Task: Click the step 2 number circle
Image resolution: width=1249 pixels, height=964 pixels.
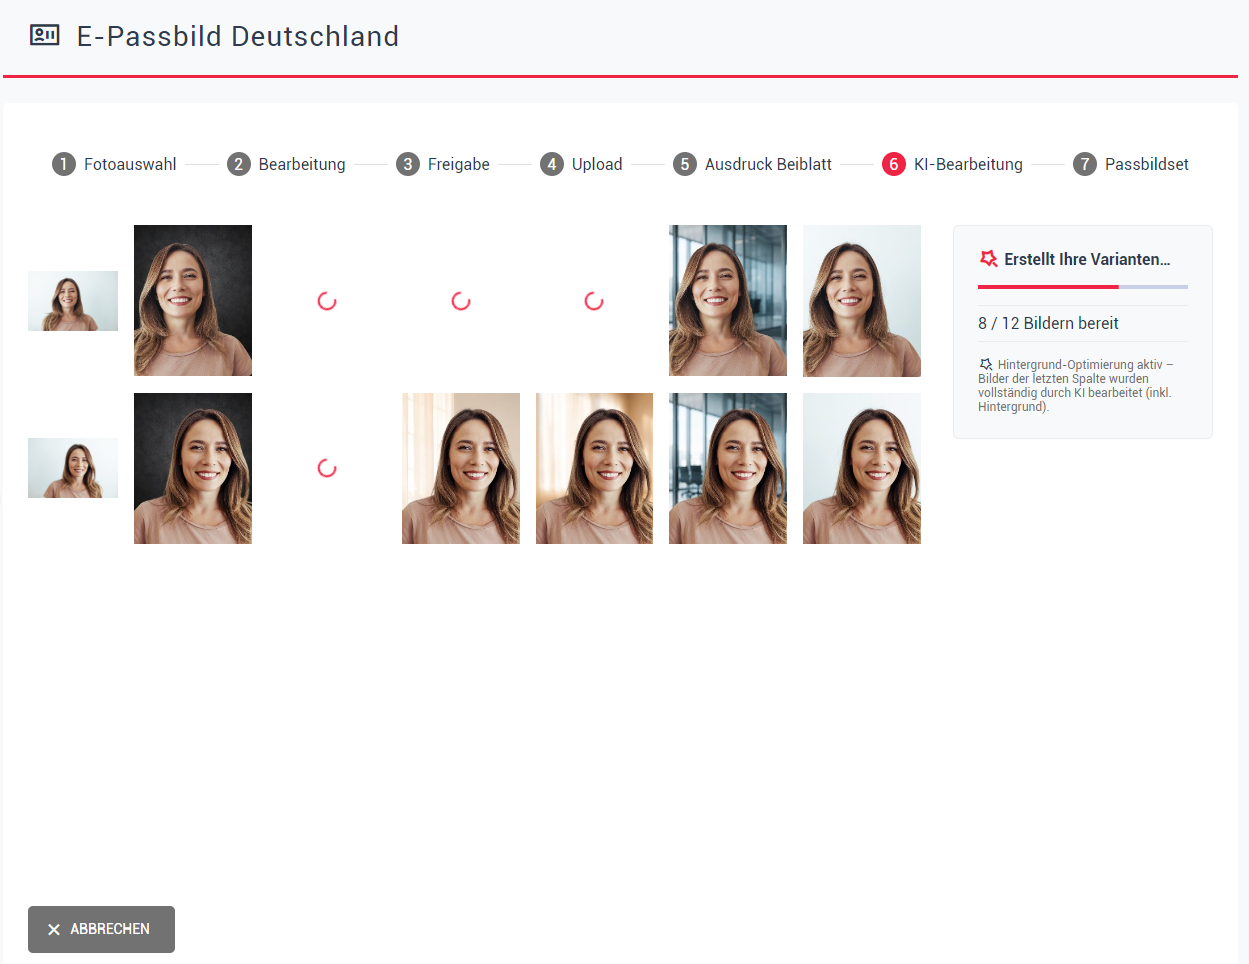Action: (239, 164)
